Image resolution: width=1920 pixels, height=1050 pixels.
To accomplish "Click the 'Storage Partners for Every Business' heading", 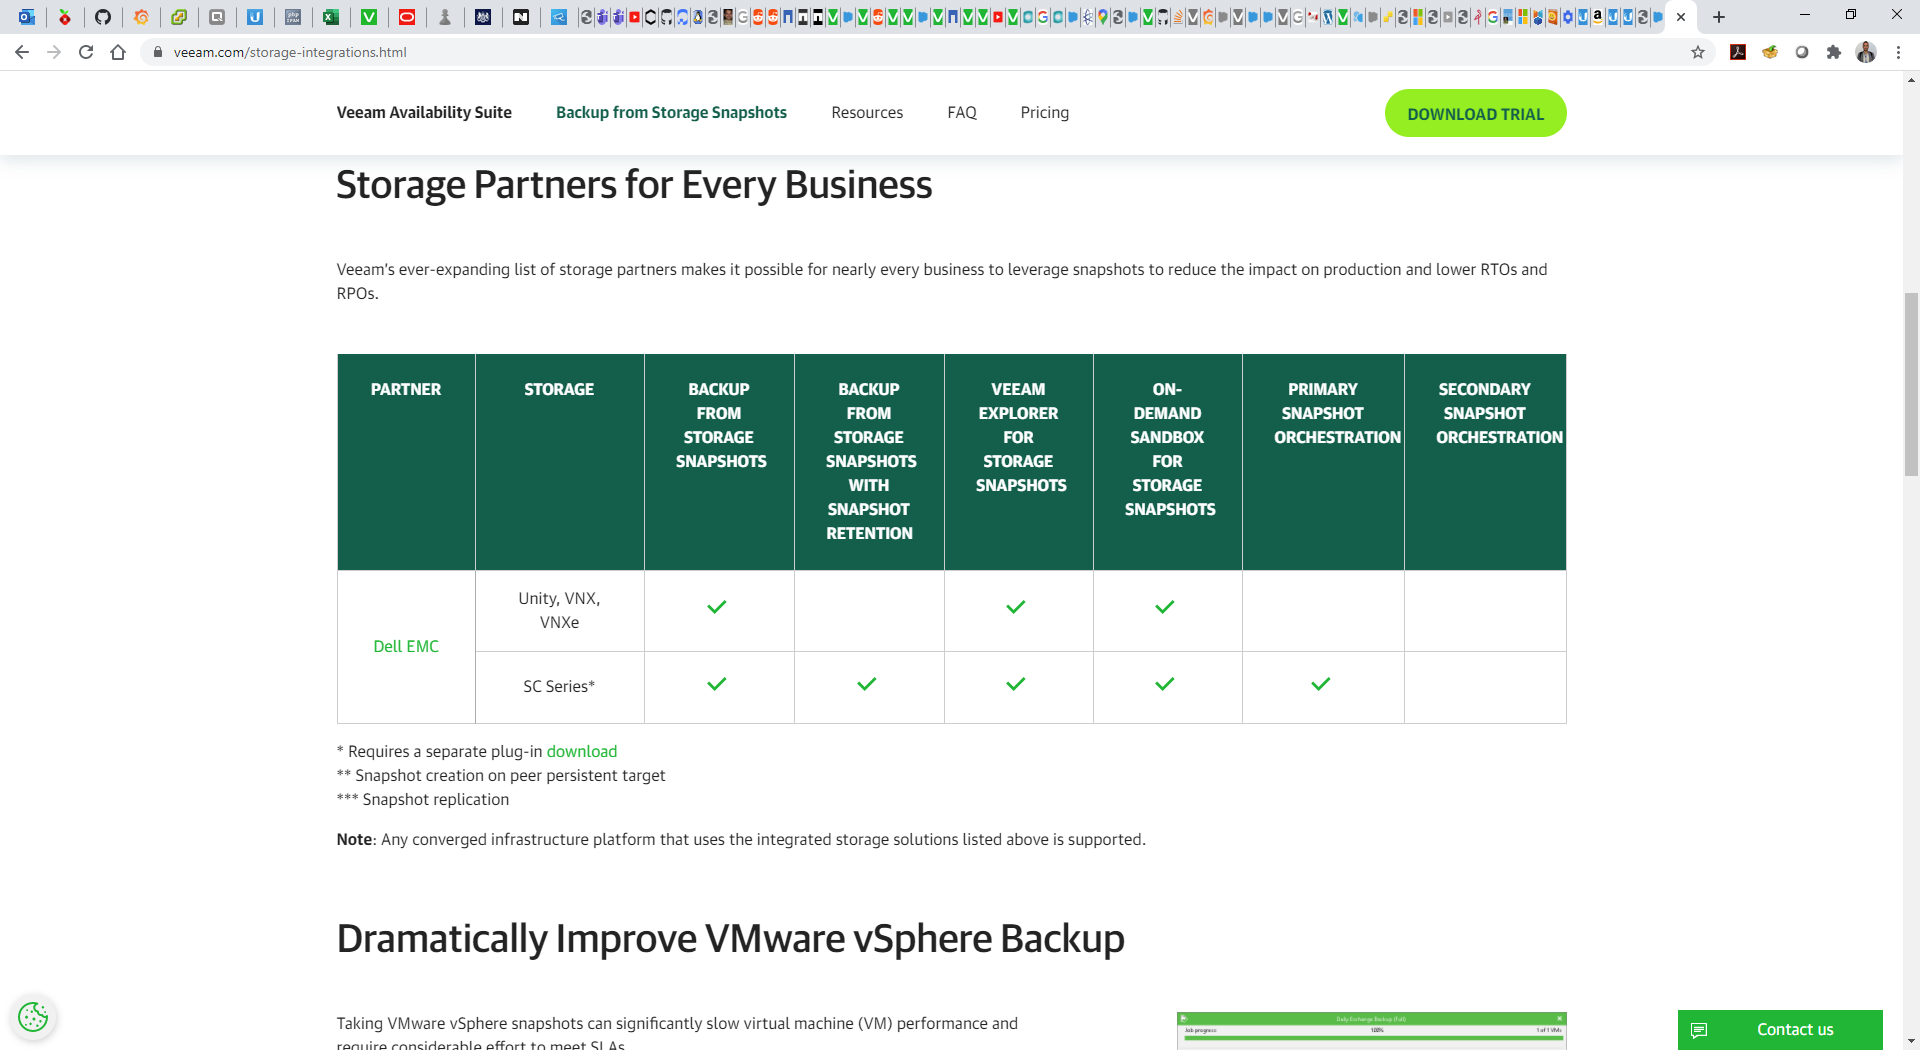I will pos(634,185).
